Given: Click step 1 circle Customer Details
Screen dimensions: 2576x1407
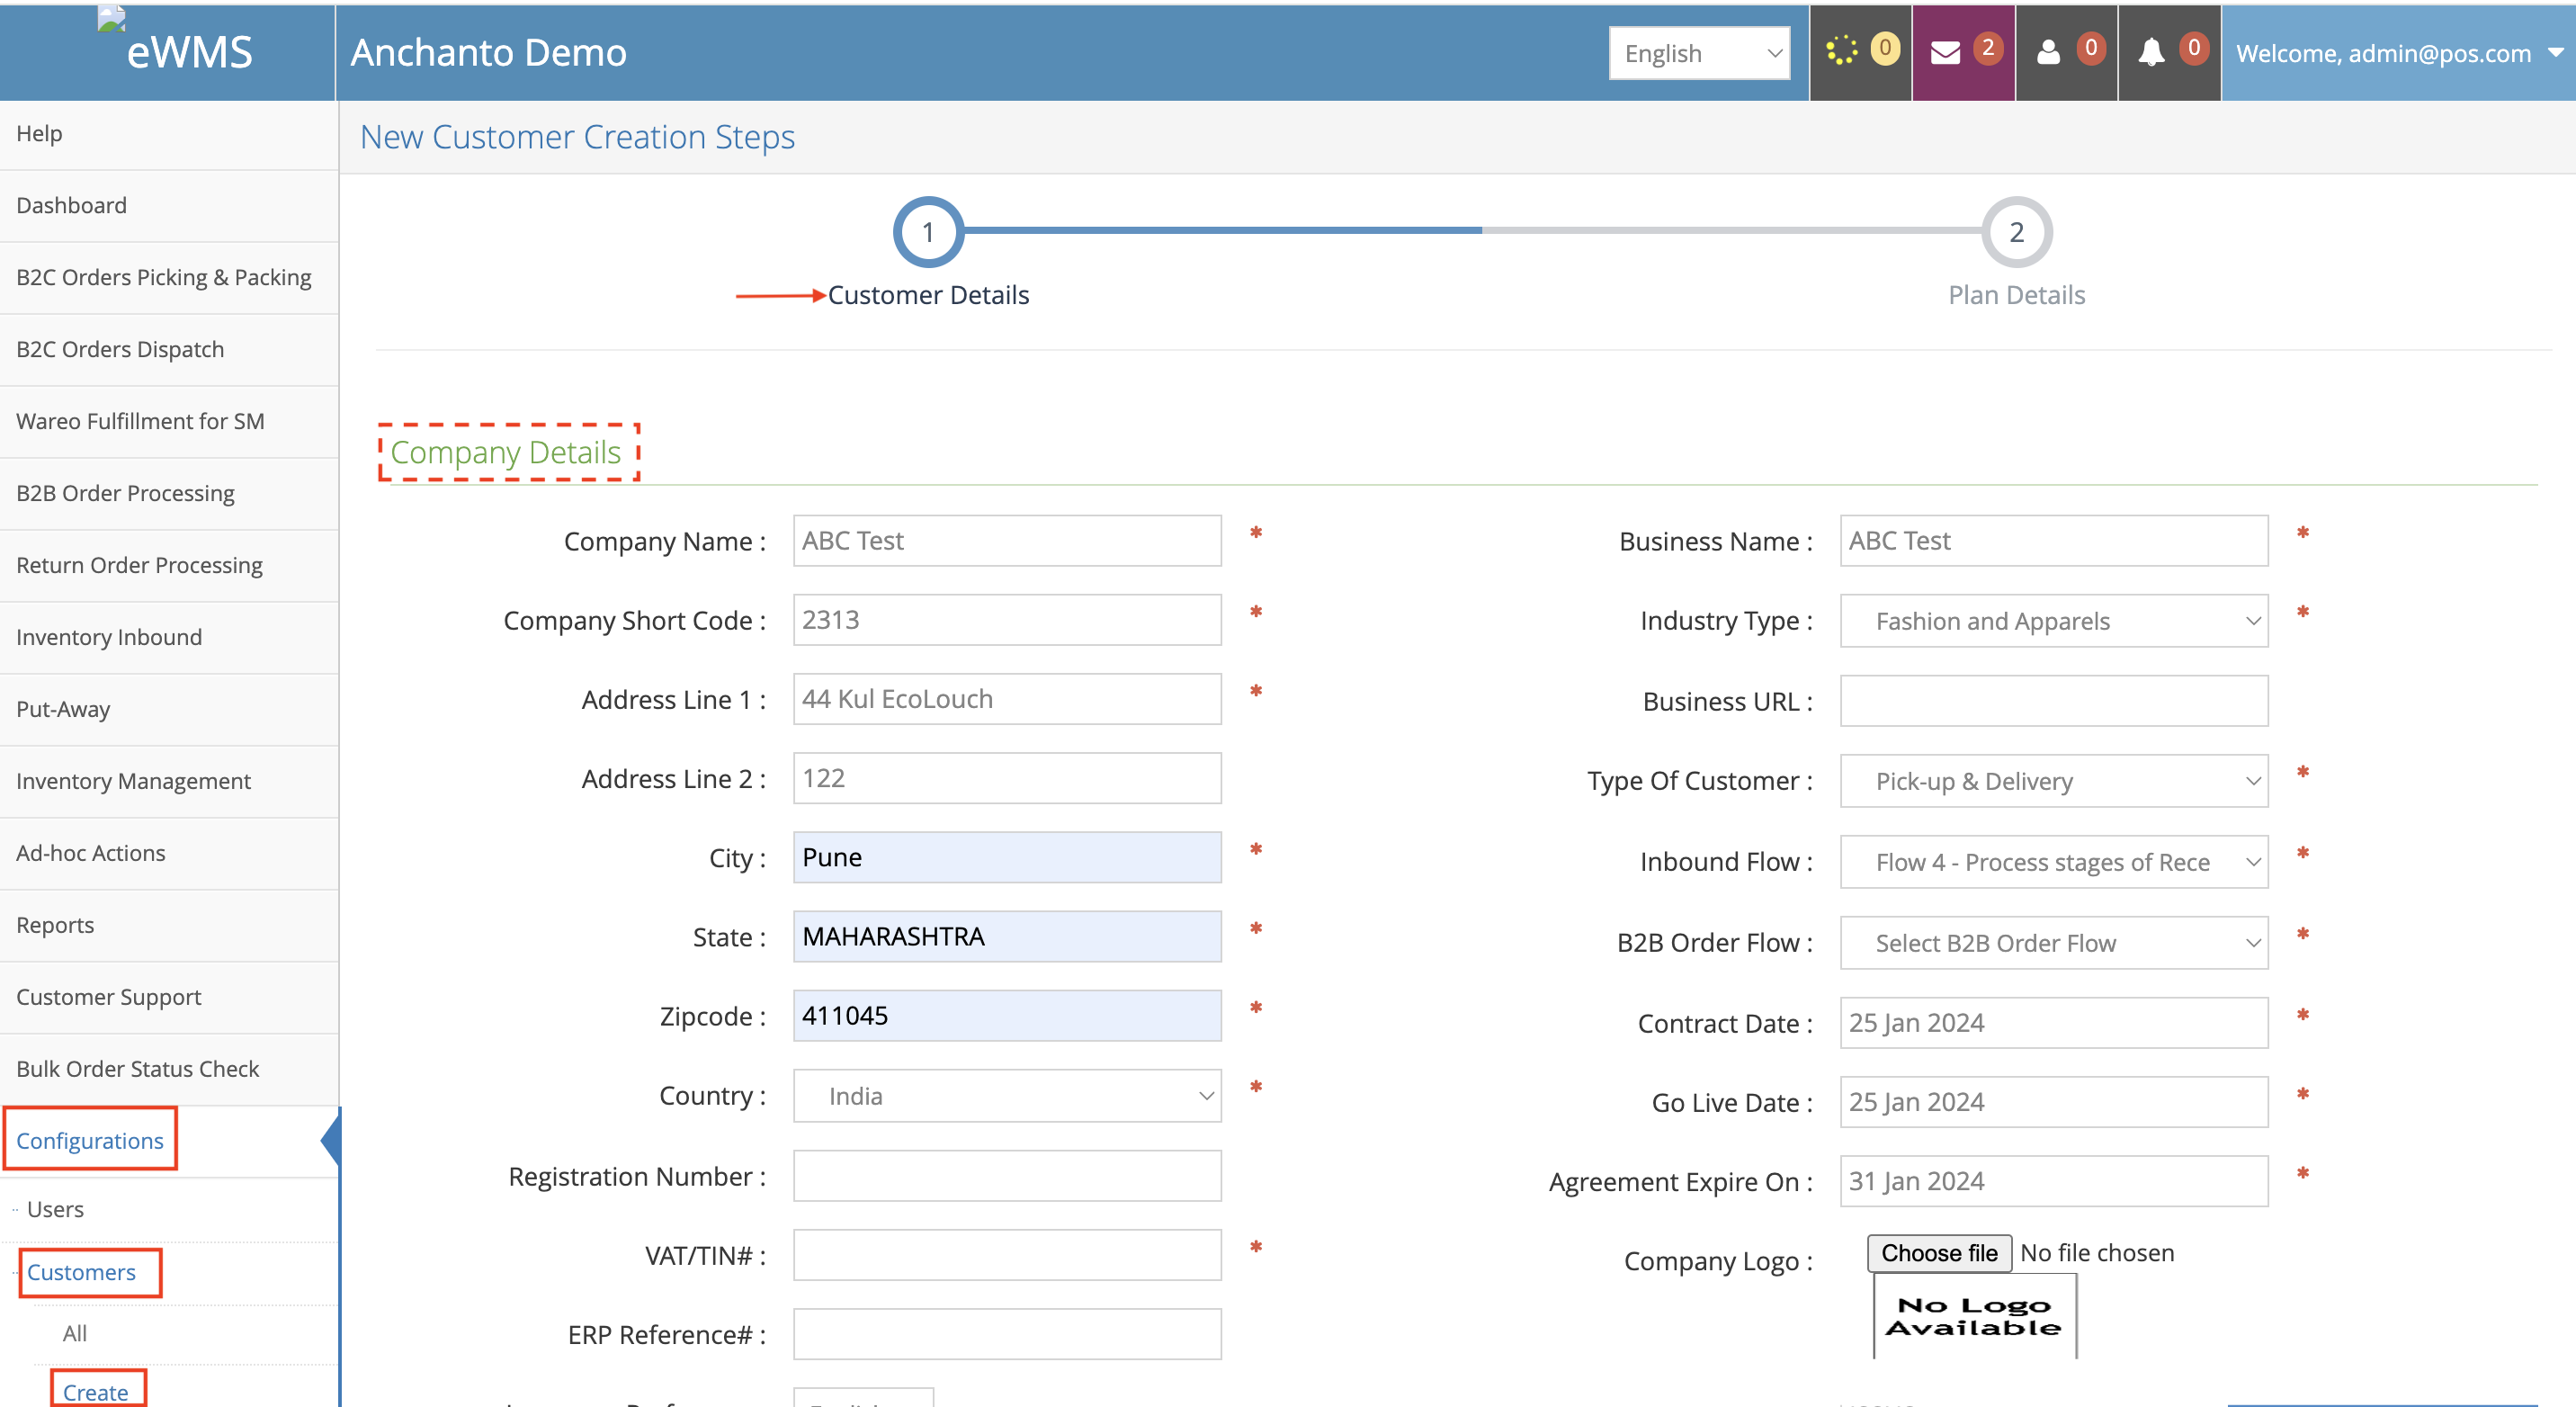Looking at the screenshot, I should click(x=927, y=232).
